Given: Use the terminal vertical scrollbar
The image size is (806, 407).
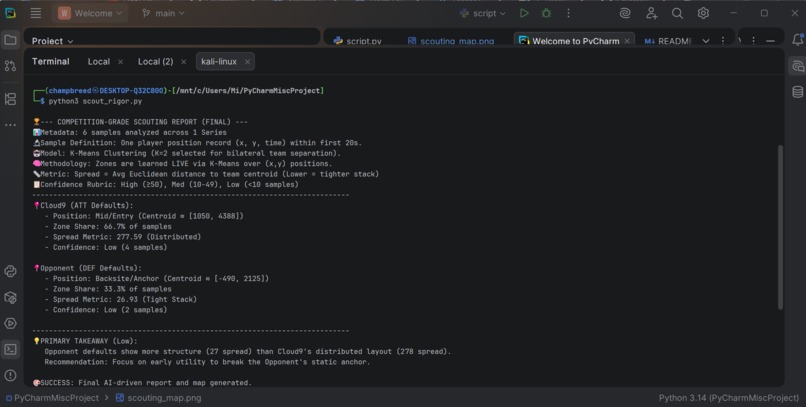Looking at the screenshot, I should point(780,227).
